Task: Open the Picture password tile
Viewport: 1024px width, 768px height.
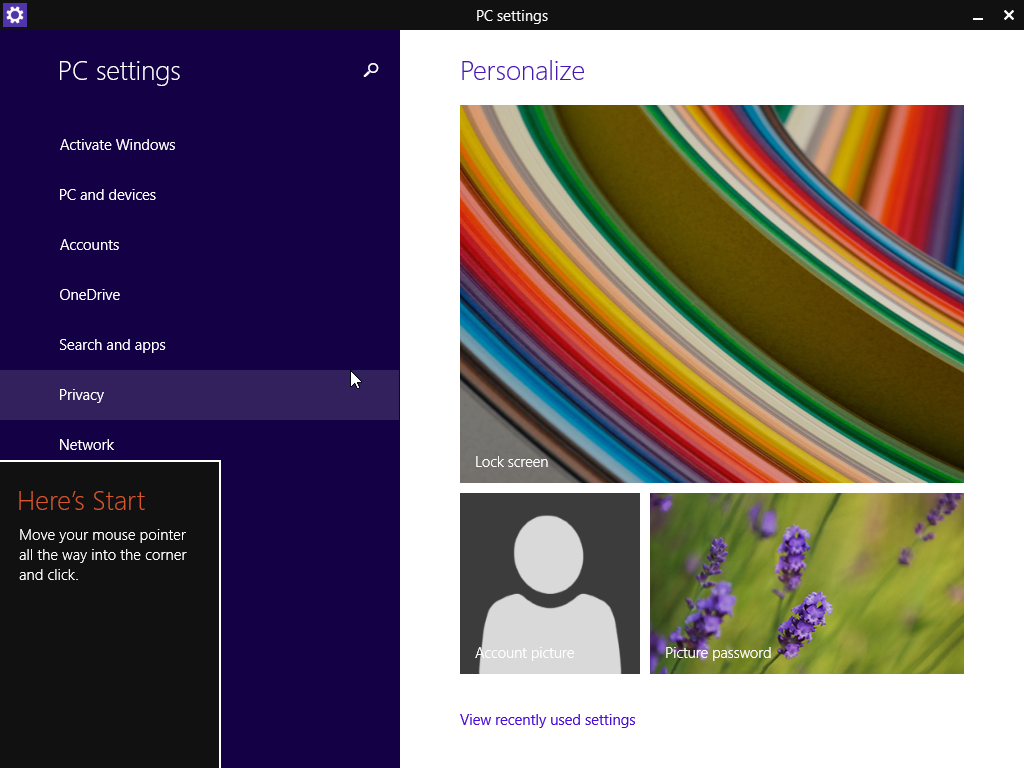Action: [807, 583]
